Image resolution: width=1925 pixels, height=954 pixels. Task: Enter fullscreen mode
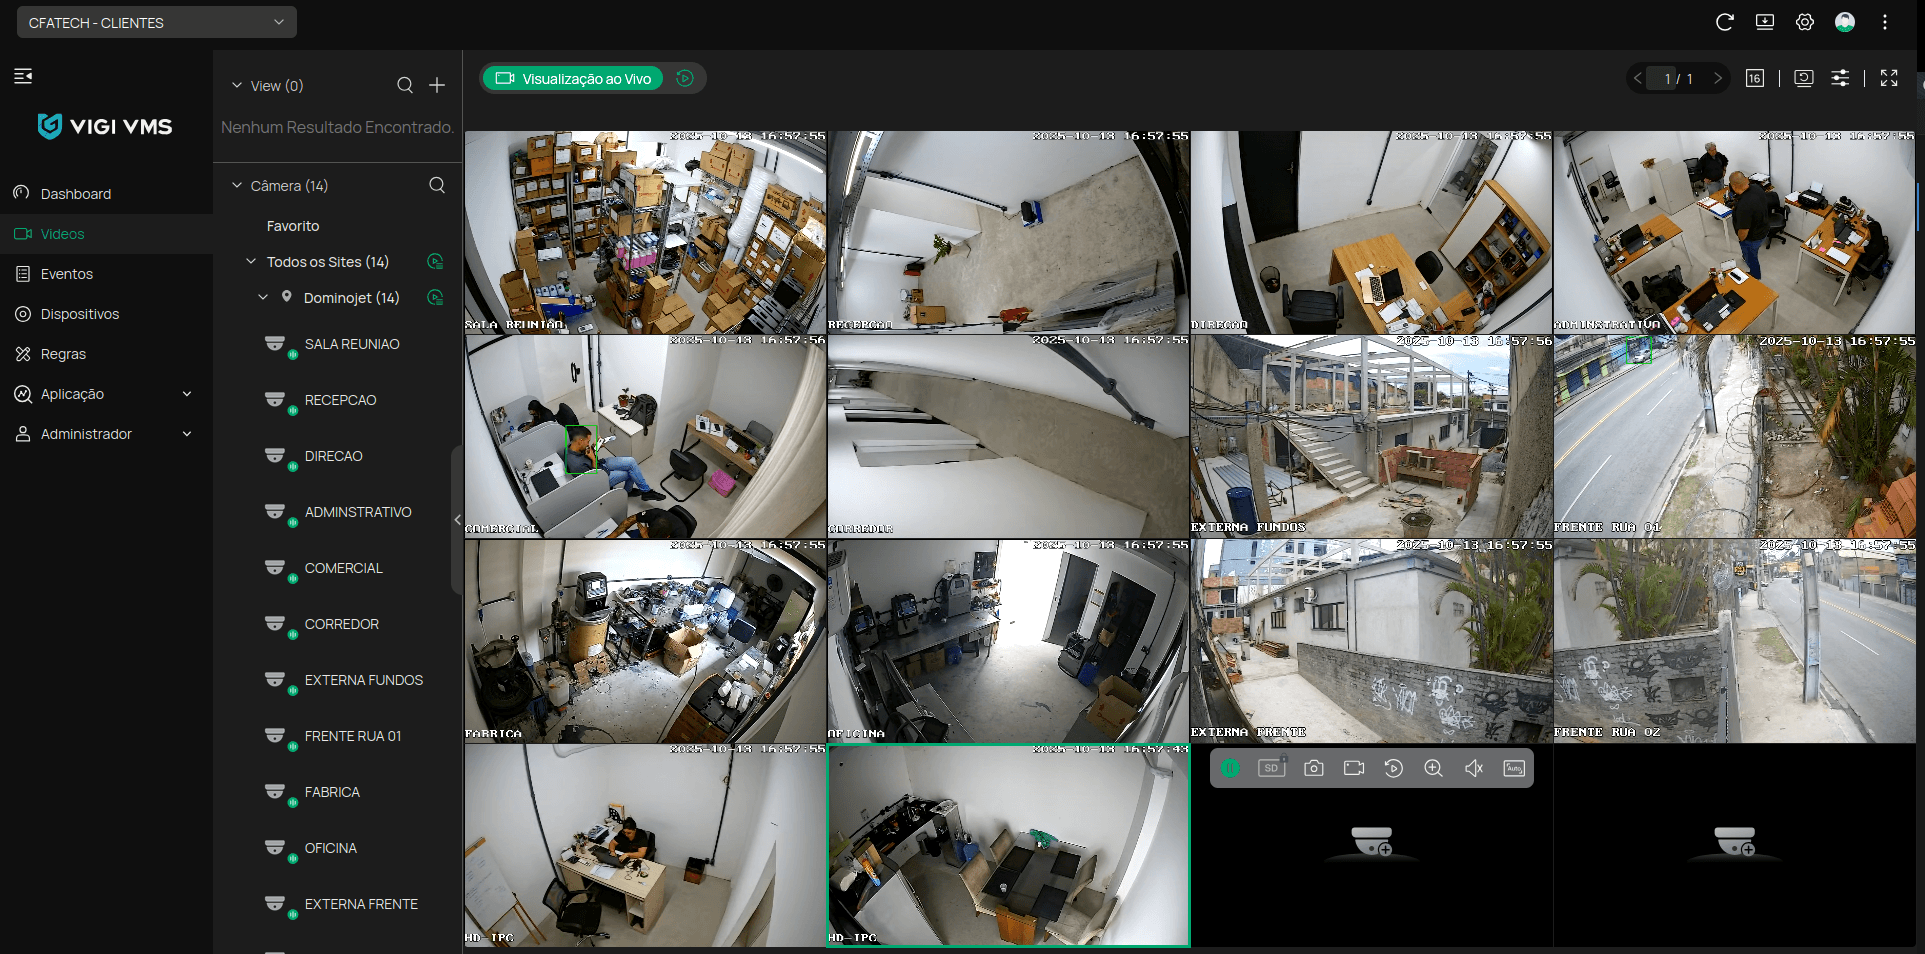pyautogui.click(x=1889, y=78)
